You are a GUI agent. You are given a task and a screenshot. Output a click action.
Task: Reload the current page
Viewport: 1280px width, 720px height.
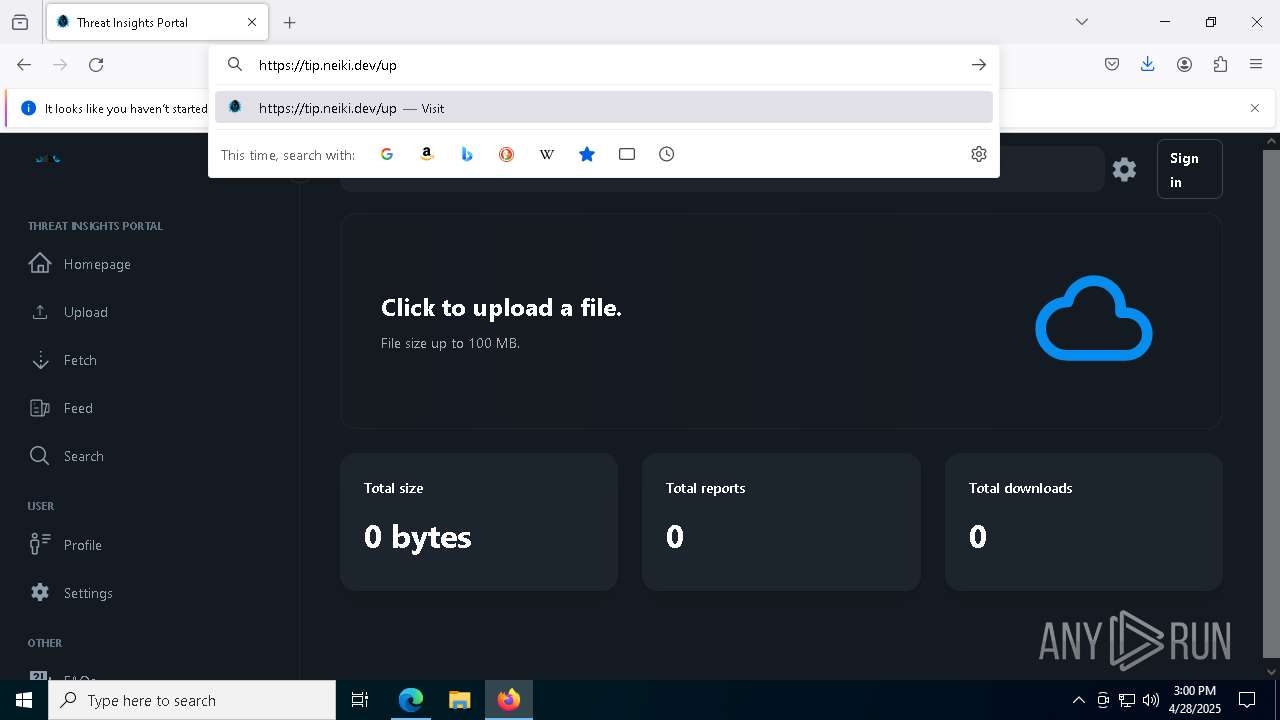[x=96, y=64]
